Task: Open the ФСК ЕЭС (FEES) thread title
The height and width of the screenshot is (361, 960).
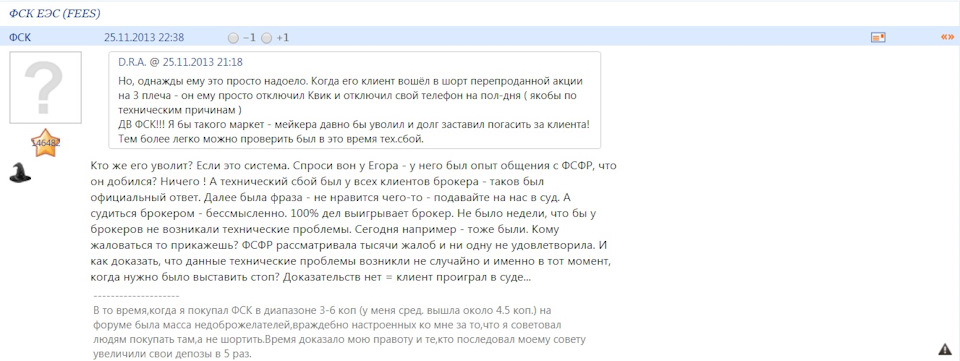Action: 55,13
